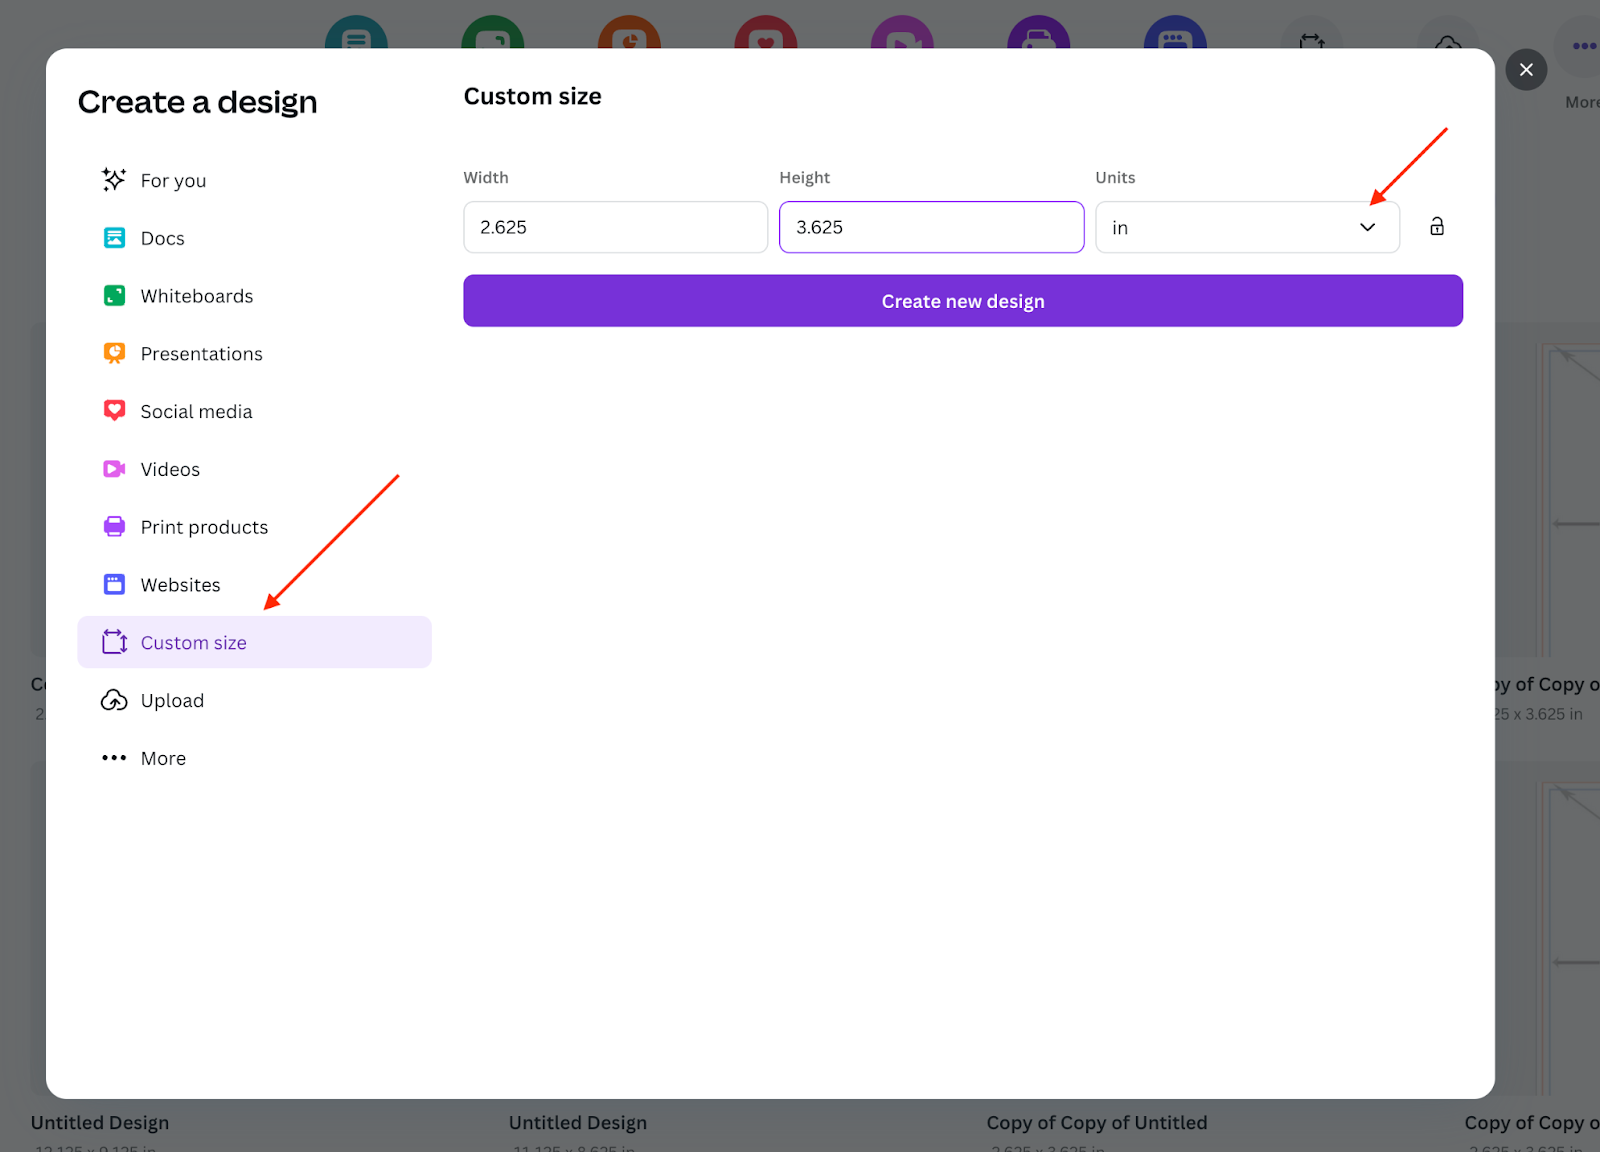Choose the green Whiteboards icon

click(114, 296)
